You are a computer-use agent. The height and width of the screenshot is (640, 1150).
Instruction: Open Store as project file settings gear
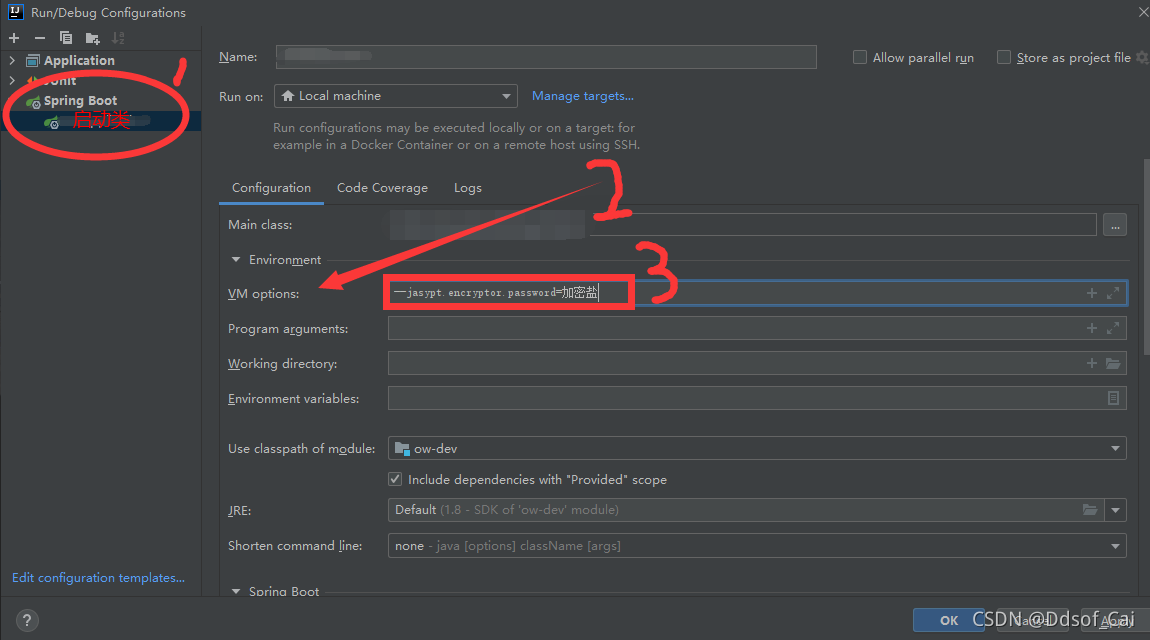[1142, 57]
